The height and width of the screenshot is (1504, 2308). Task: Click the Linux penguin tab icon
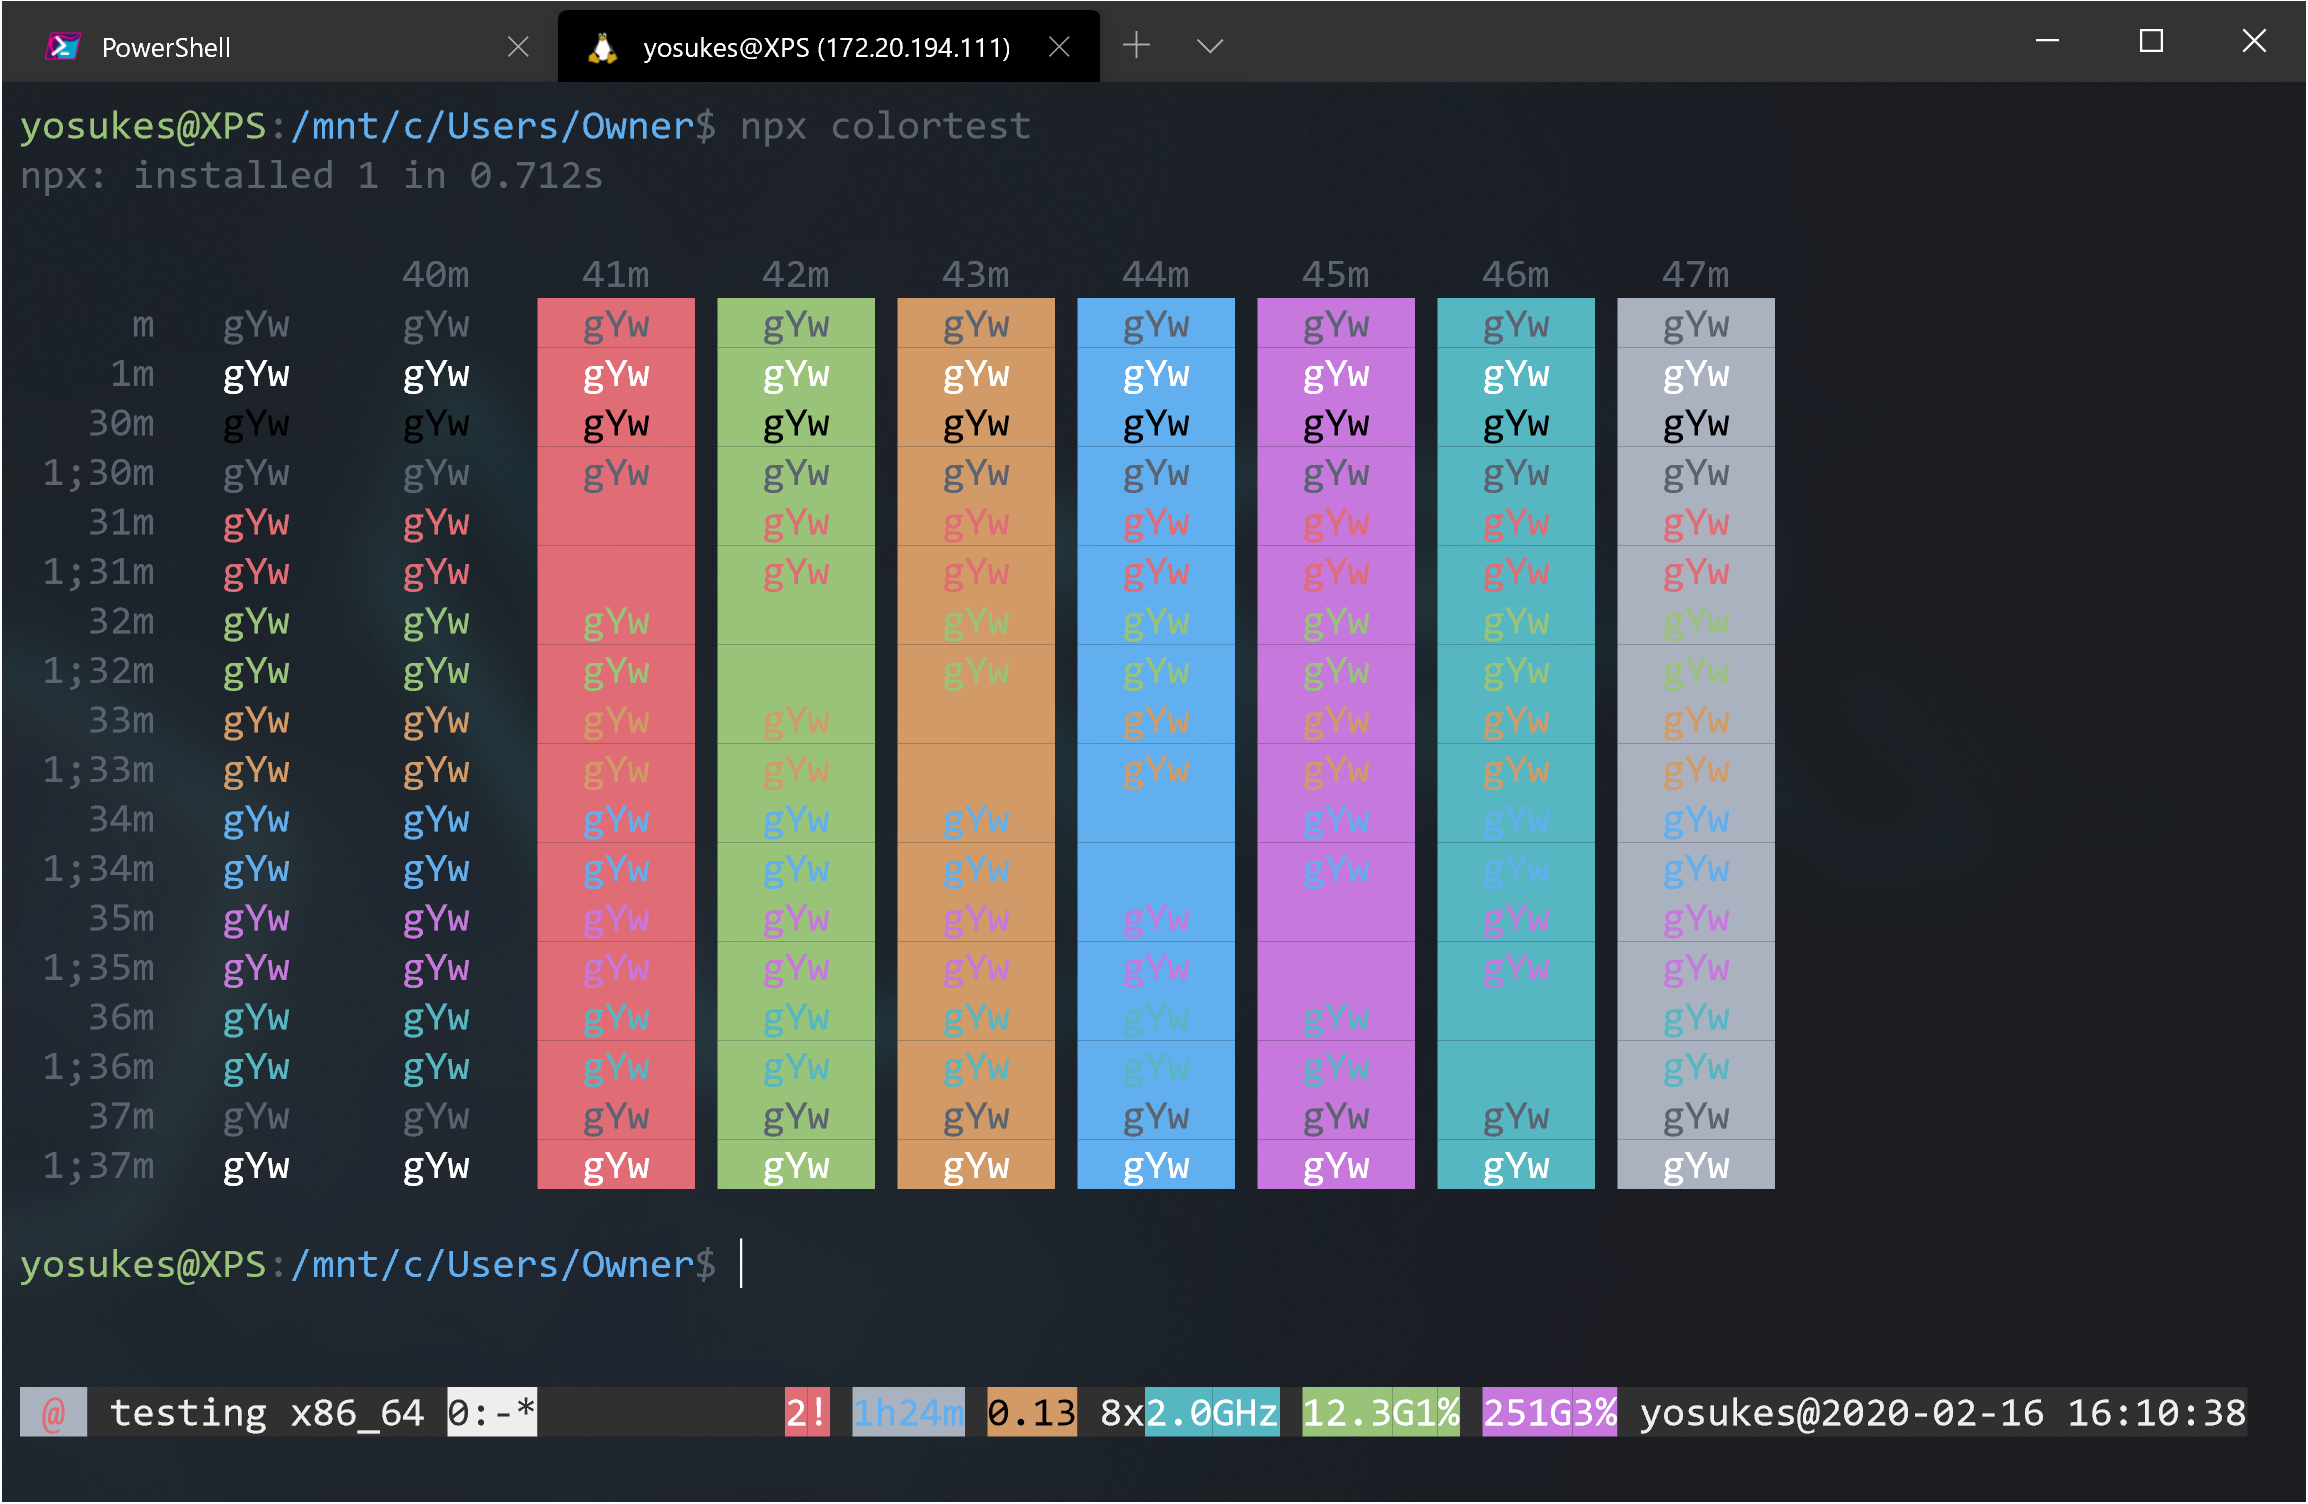tap(602, 47)
